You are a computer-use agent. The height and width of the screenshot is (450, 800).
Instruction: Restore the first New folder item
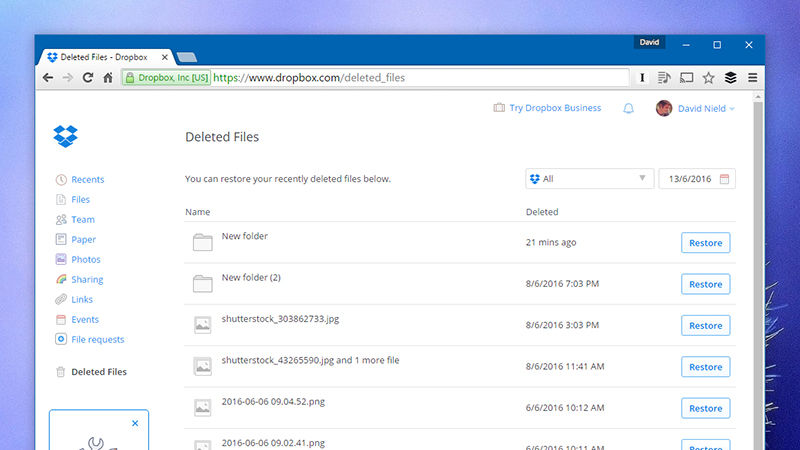pos(705,243)
